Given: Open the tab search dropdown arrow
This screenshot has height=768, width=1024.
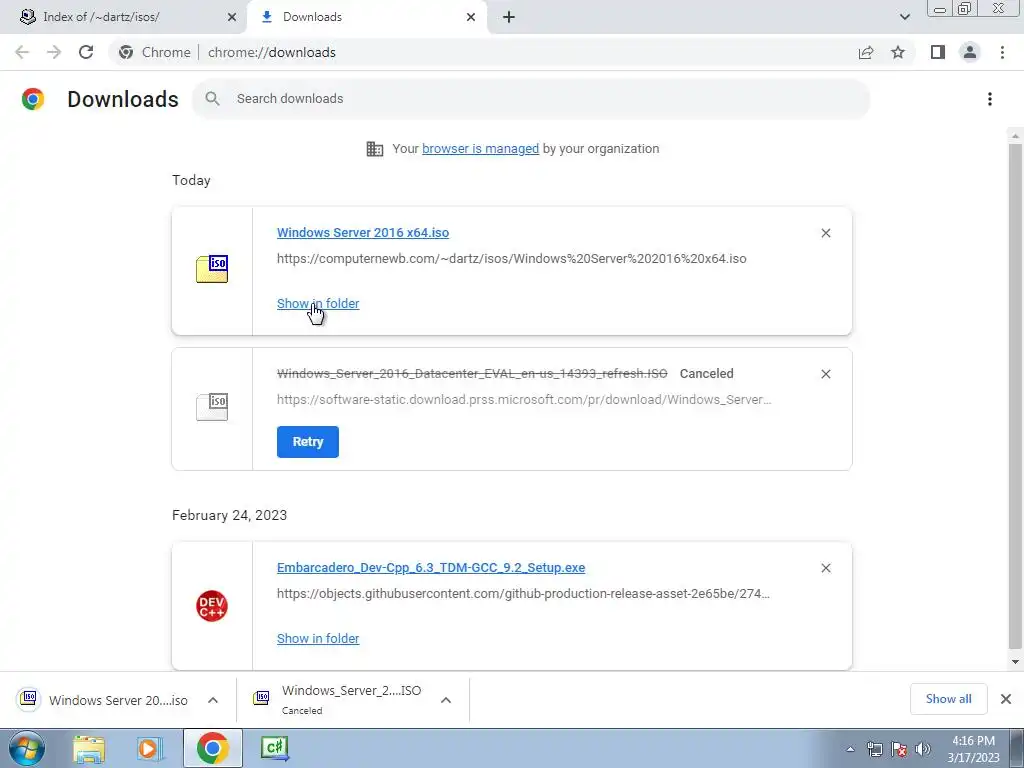Looking at the screenshot, I should (904, 17).
